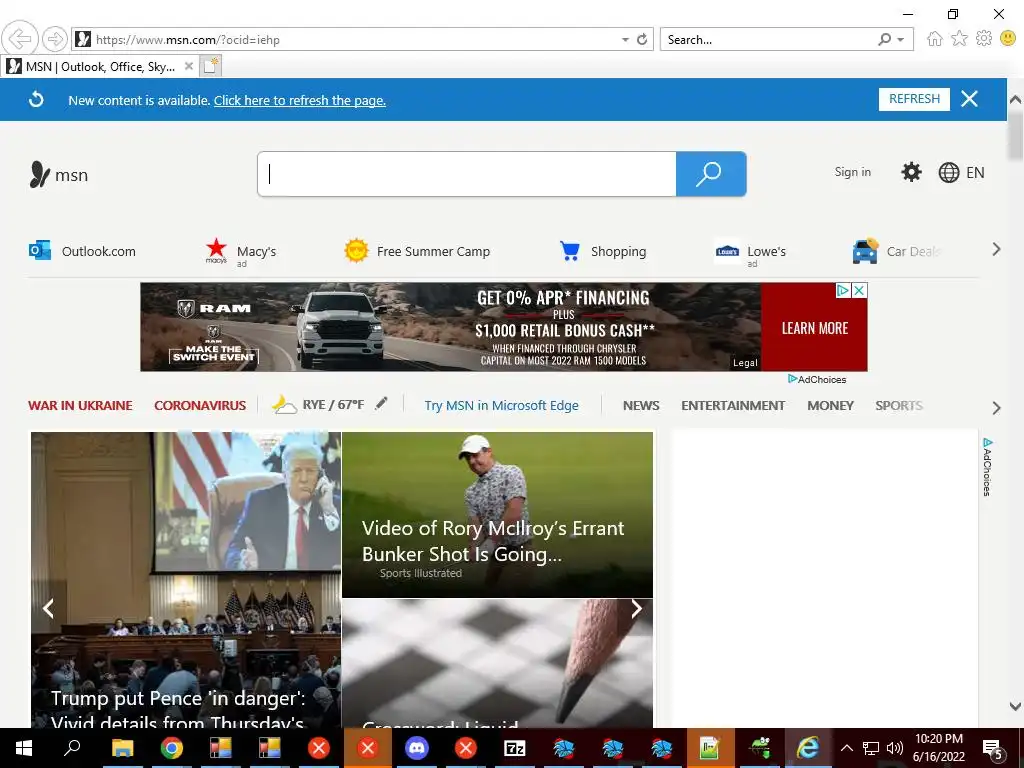
Task: Click the sun icon for Free Summer Camp
Action: pos(357,251)
